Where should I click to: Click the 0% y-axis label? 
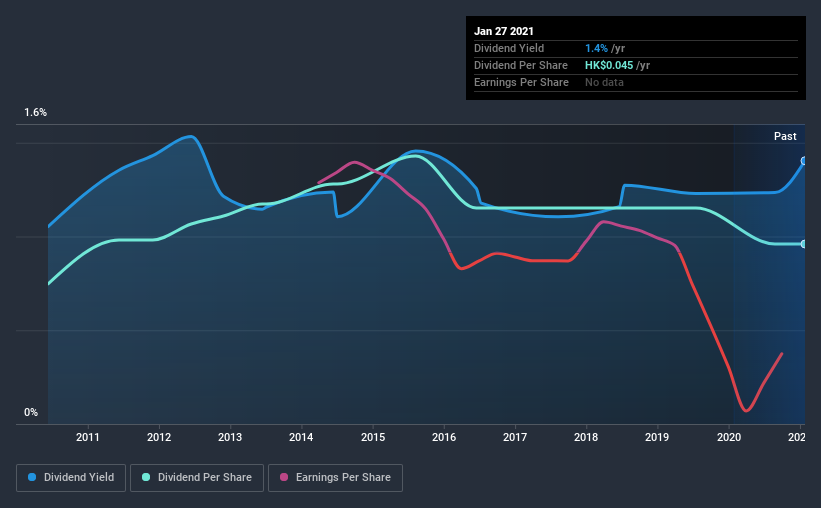tap(31, 412)
